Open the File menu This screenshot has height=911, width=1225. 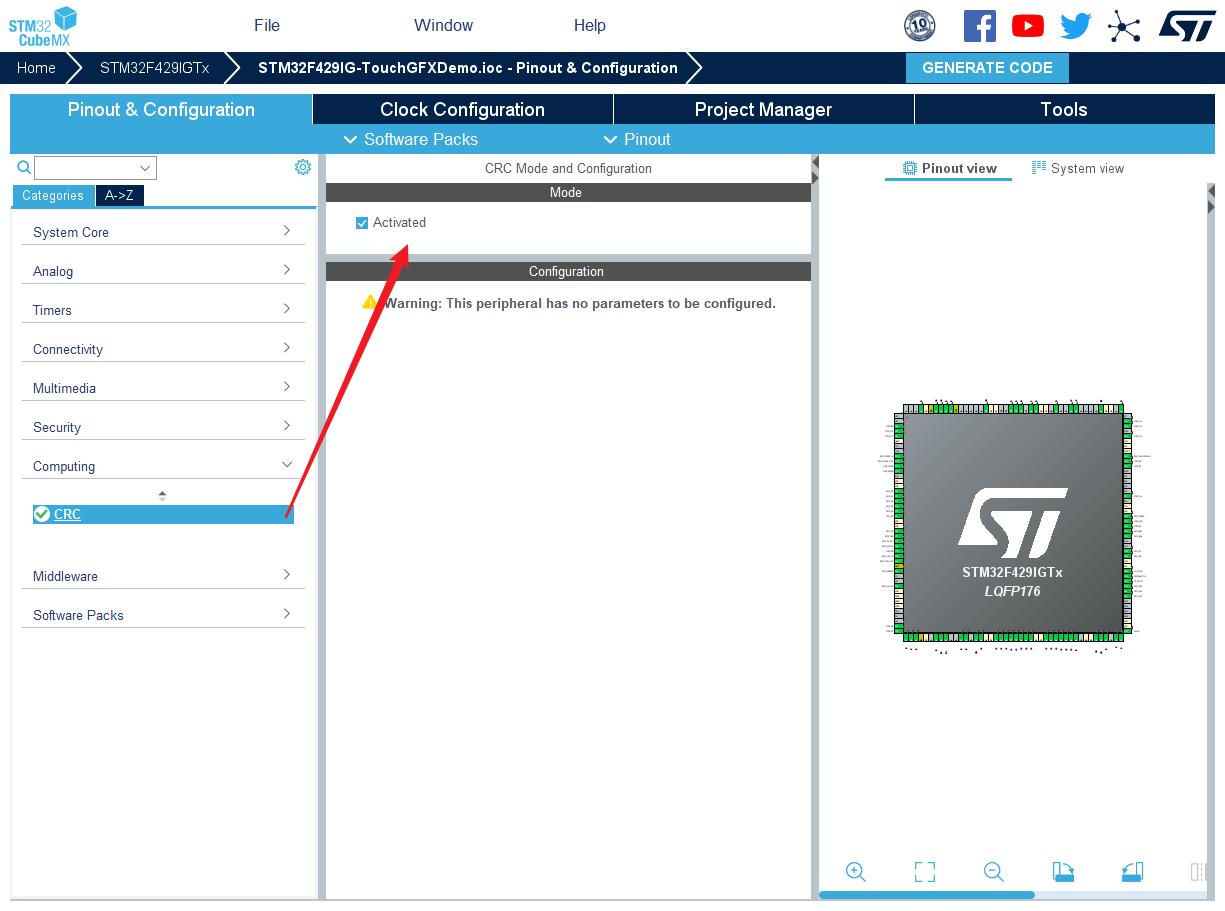tap(266, 25)
